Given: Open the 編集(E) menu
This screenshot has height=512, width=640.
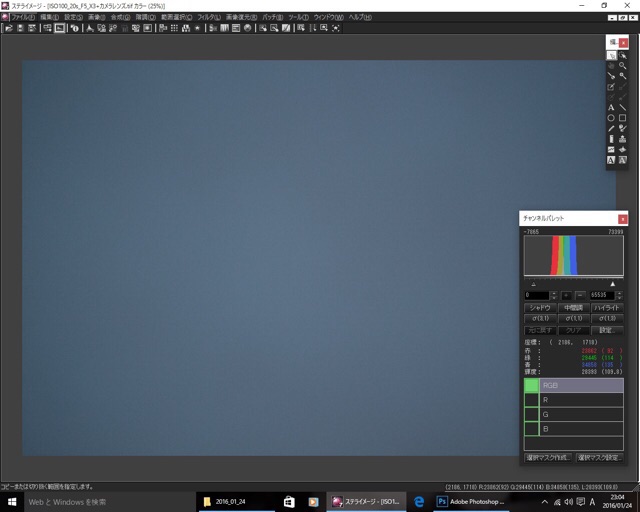Looking at the screenshot, I should pyautogui.click(x=49, y=17).
